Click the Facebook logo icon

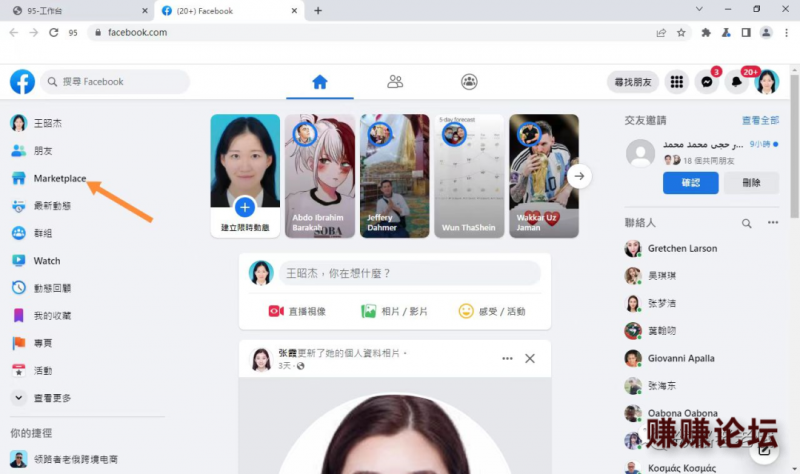(x=22, y=82)
